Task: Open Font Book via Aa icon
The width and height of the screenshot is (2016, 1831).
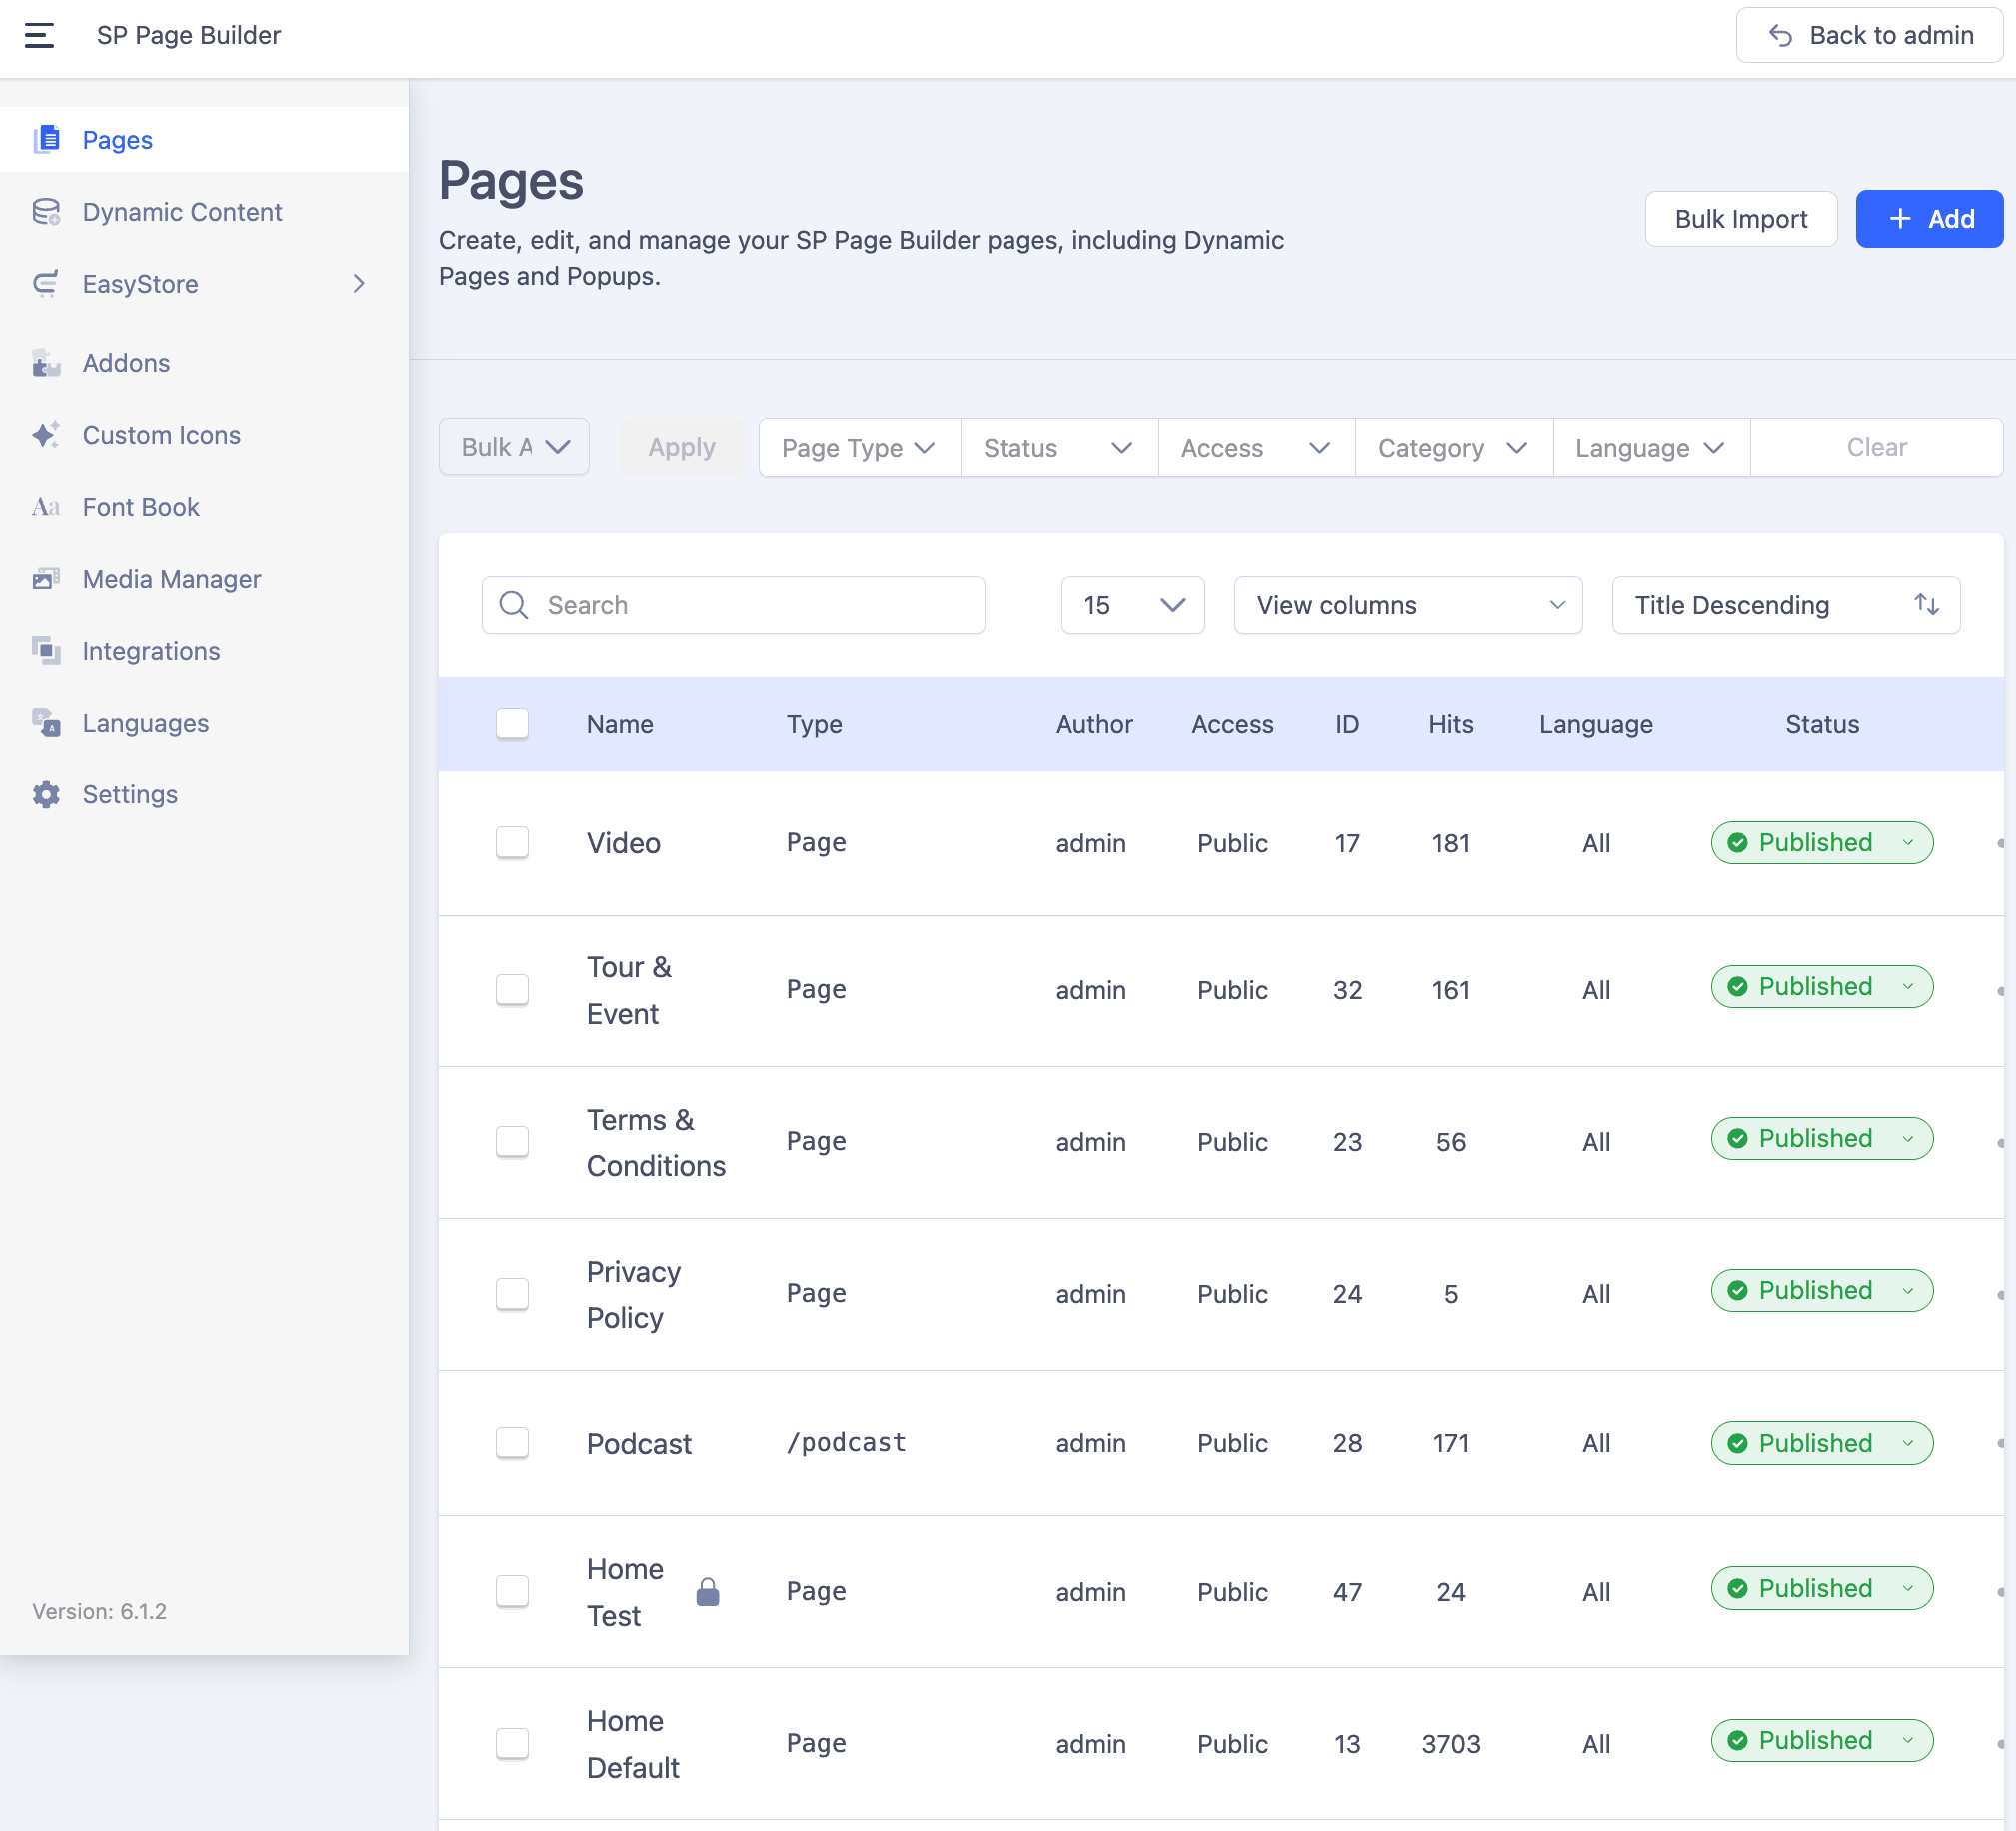Action: [x=46, y=507]
